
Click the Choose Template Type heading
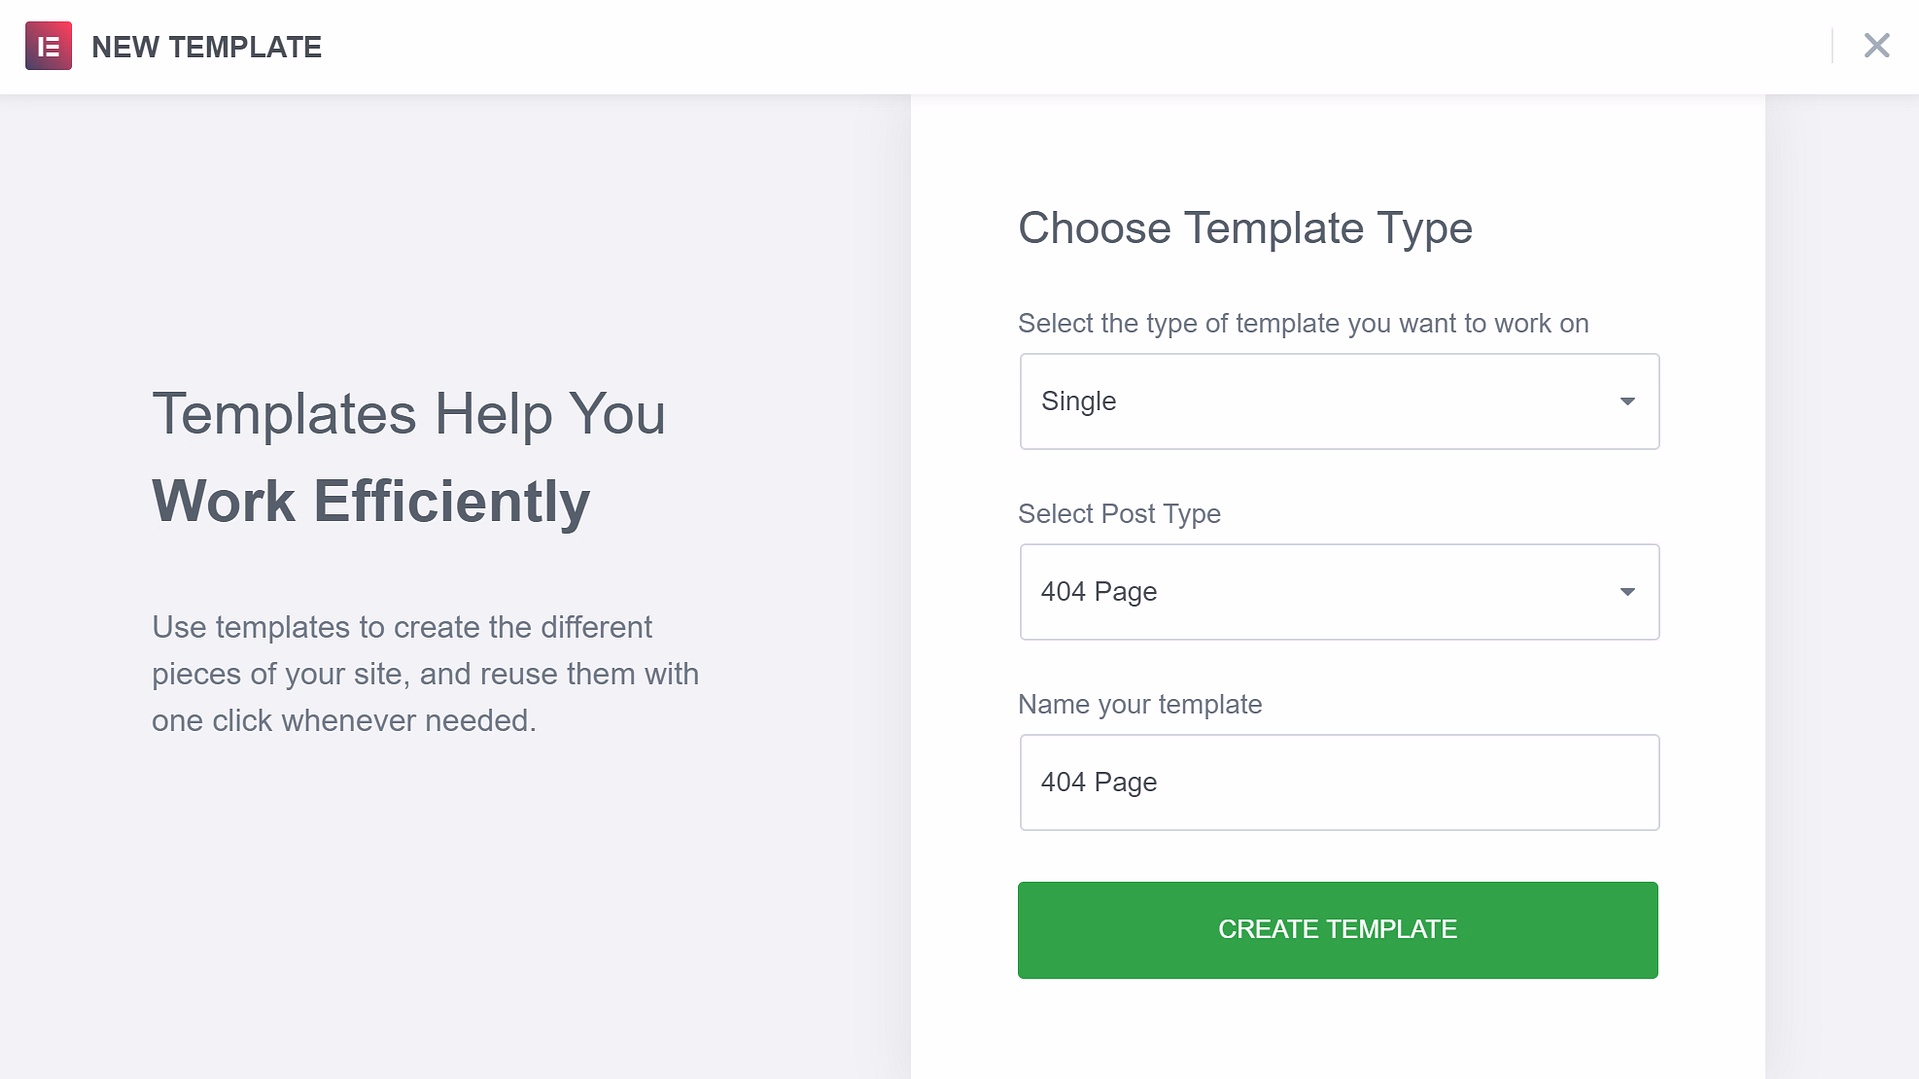pos(1245,228)
